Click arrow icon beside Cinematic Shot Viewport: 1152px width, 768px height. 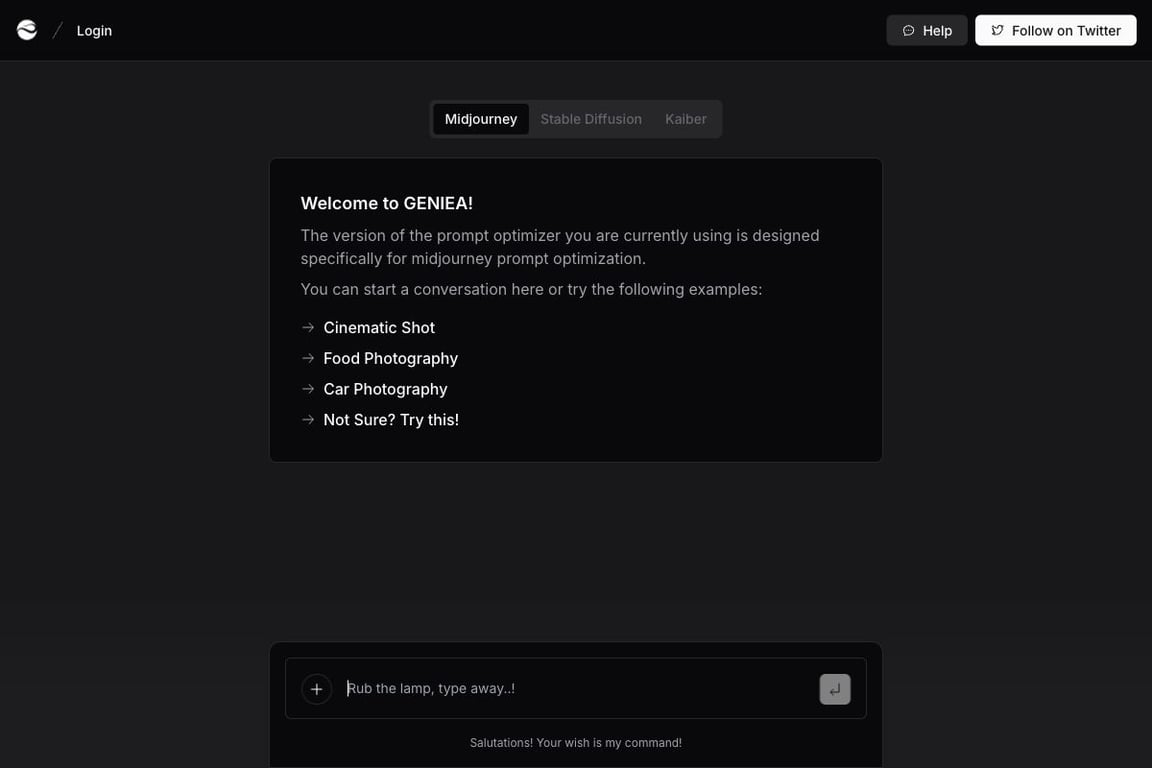(308, 328)
